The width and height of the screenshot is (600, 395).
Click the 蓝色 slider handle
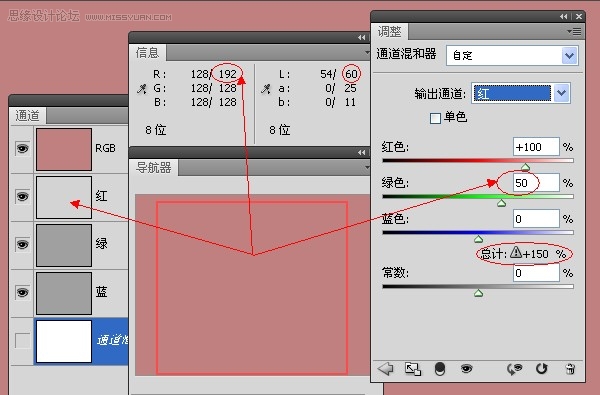coord(478,239)
